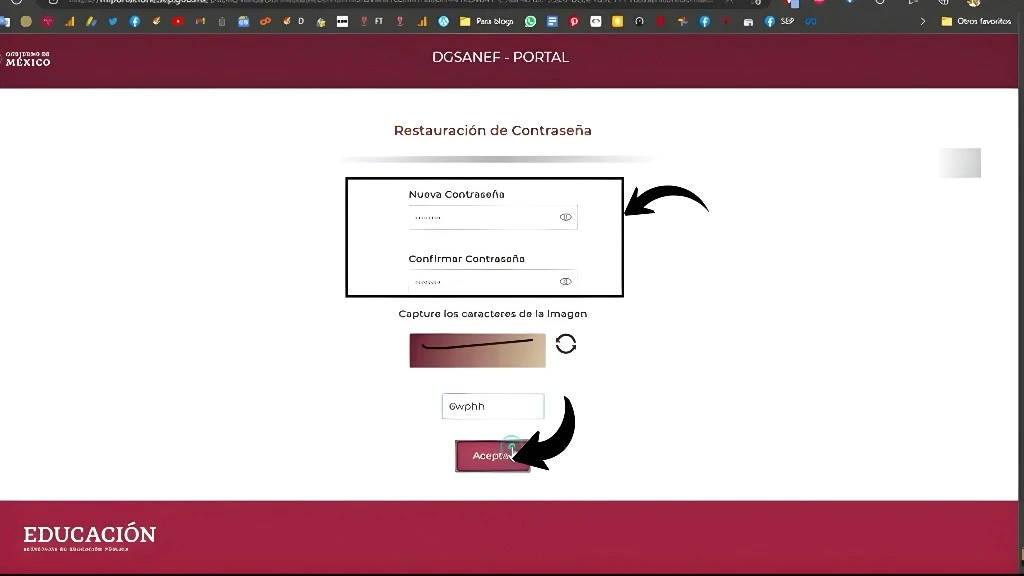Select the captcha text field containing 6wphh
Viewport: 1024px width, 576px height.
[x=492, y=405]
